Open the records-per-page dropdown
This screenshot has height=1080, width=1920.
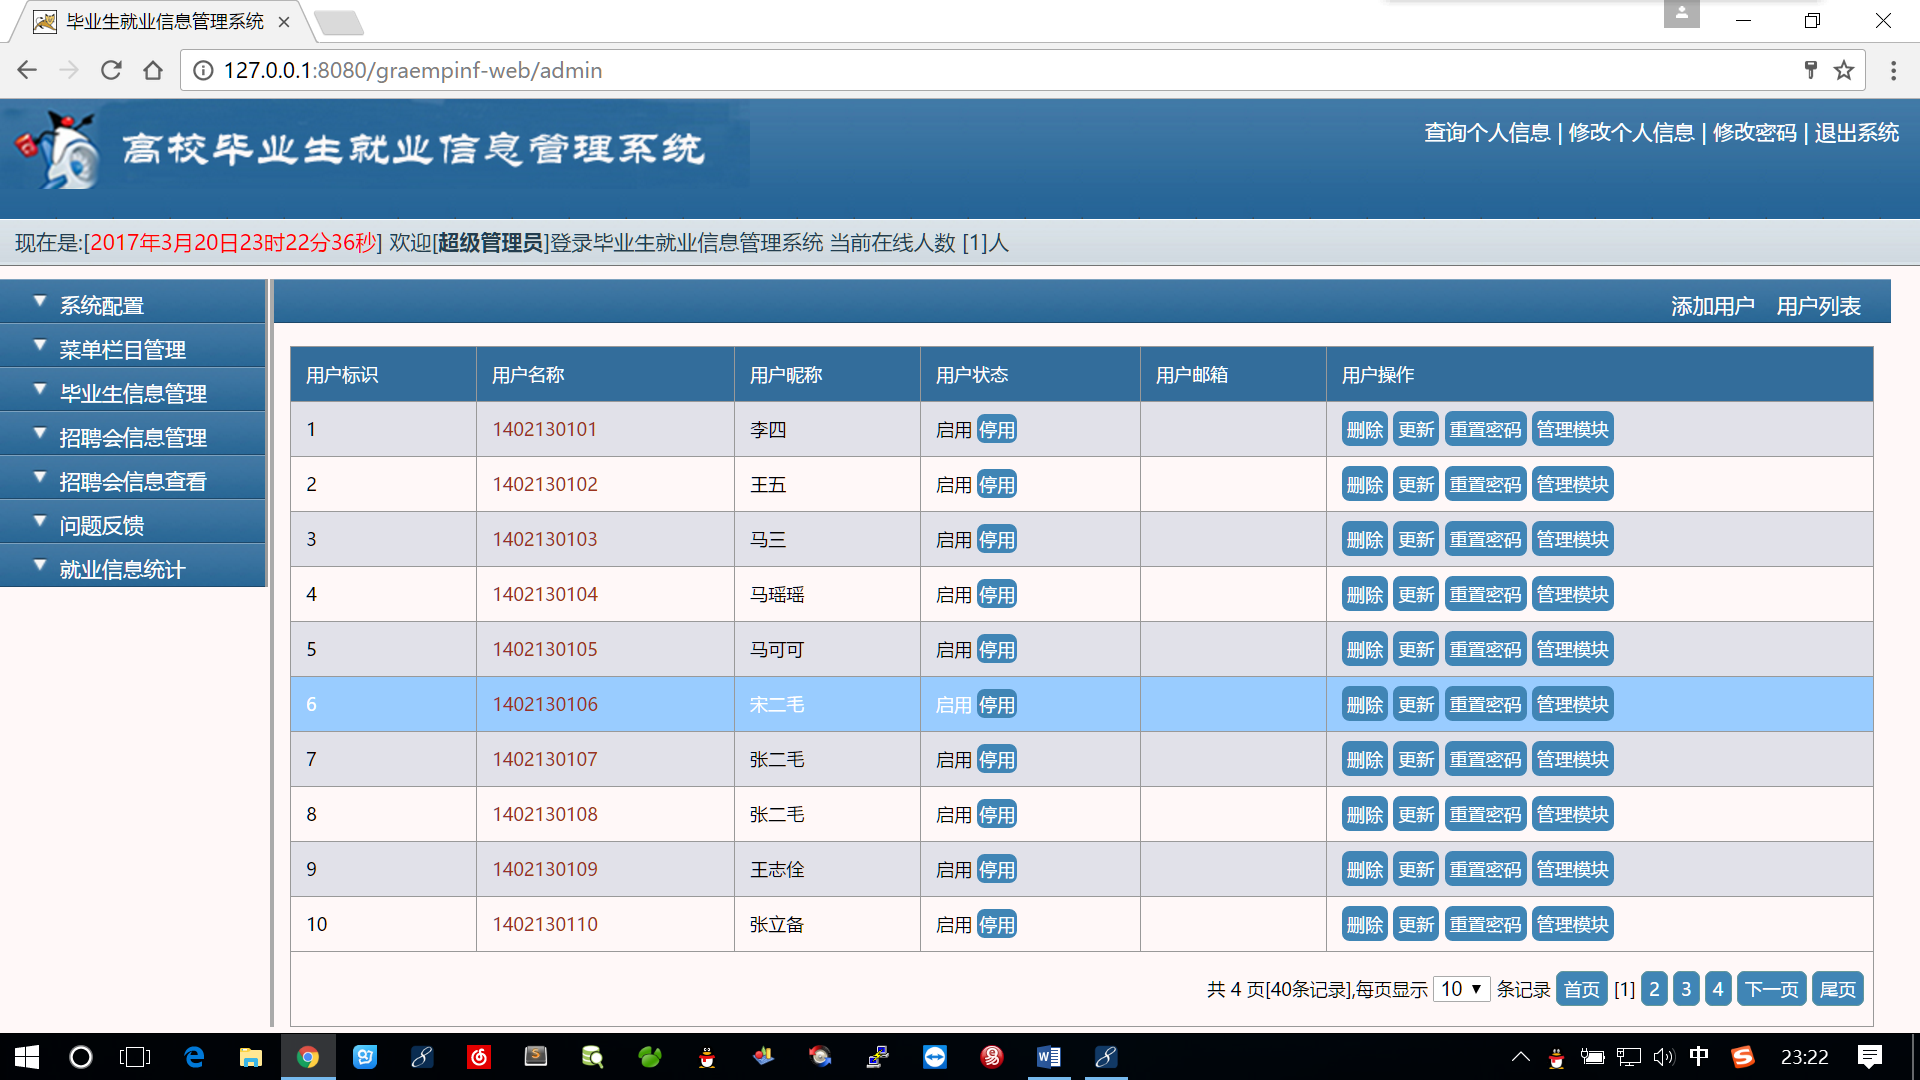tap(1461, 989)
